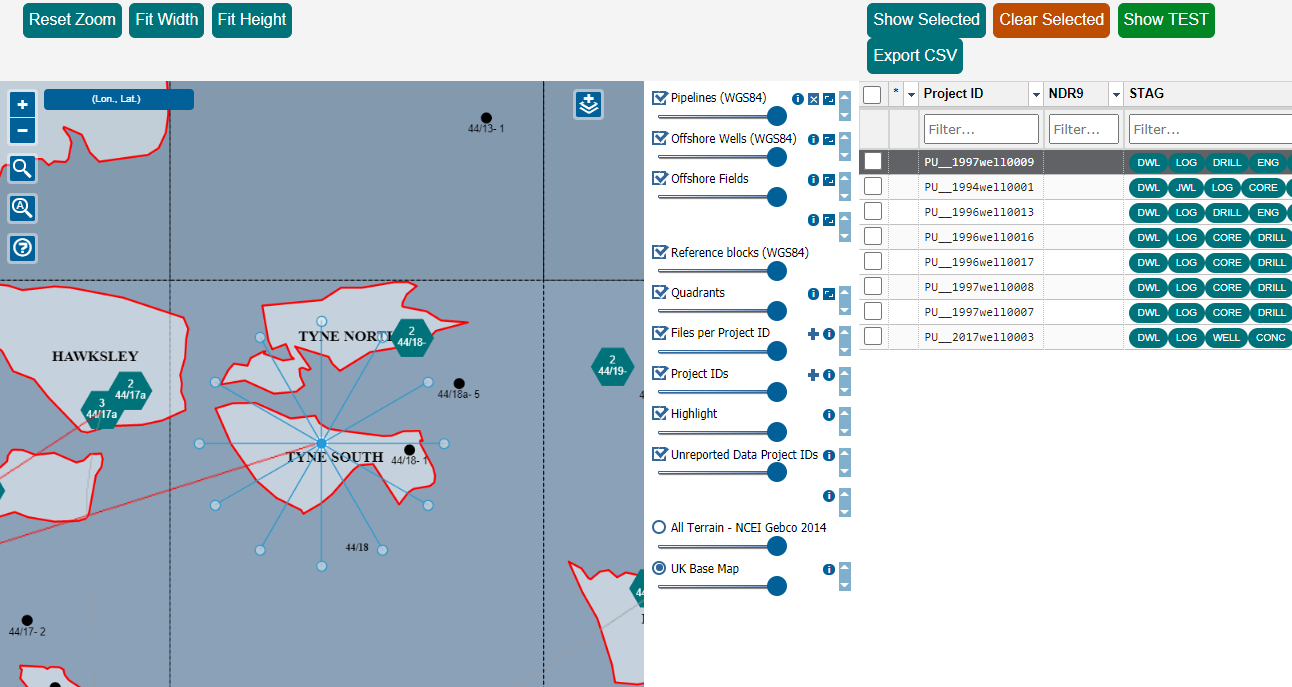Zoom in on the map with the plus icon

pyautogui.click(x=22, y=103)
